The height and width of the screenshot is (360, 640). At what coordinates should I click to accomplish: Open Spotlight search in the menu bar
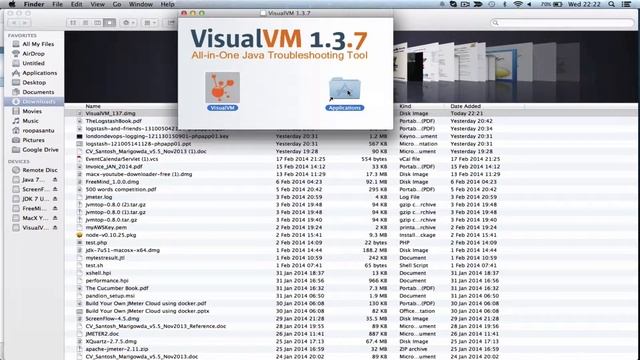pyautogui.click(x=611, y=4)
